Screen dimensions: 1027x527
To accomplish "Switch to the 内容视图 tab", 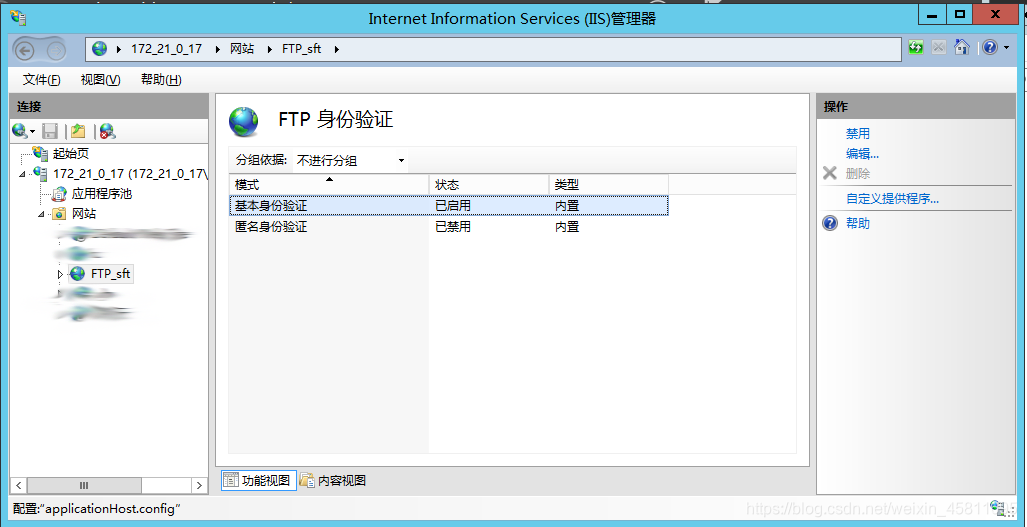I will (333, 481).
